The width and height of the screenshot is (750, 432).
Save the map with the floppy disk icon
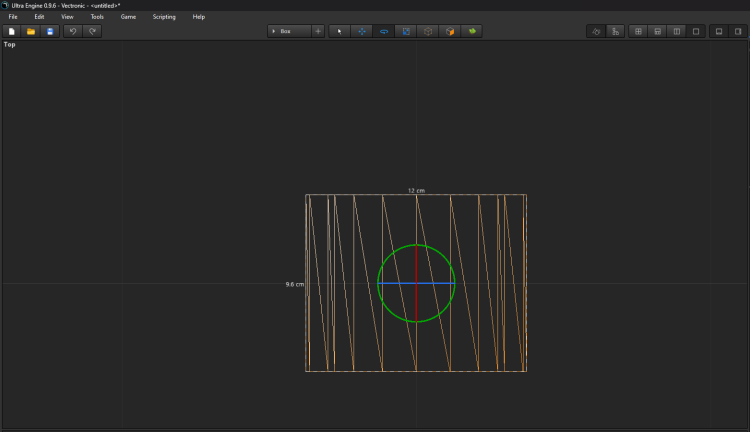click(50, 31)
